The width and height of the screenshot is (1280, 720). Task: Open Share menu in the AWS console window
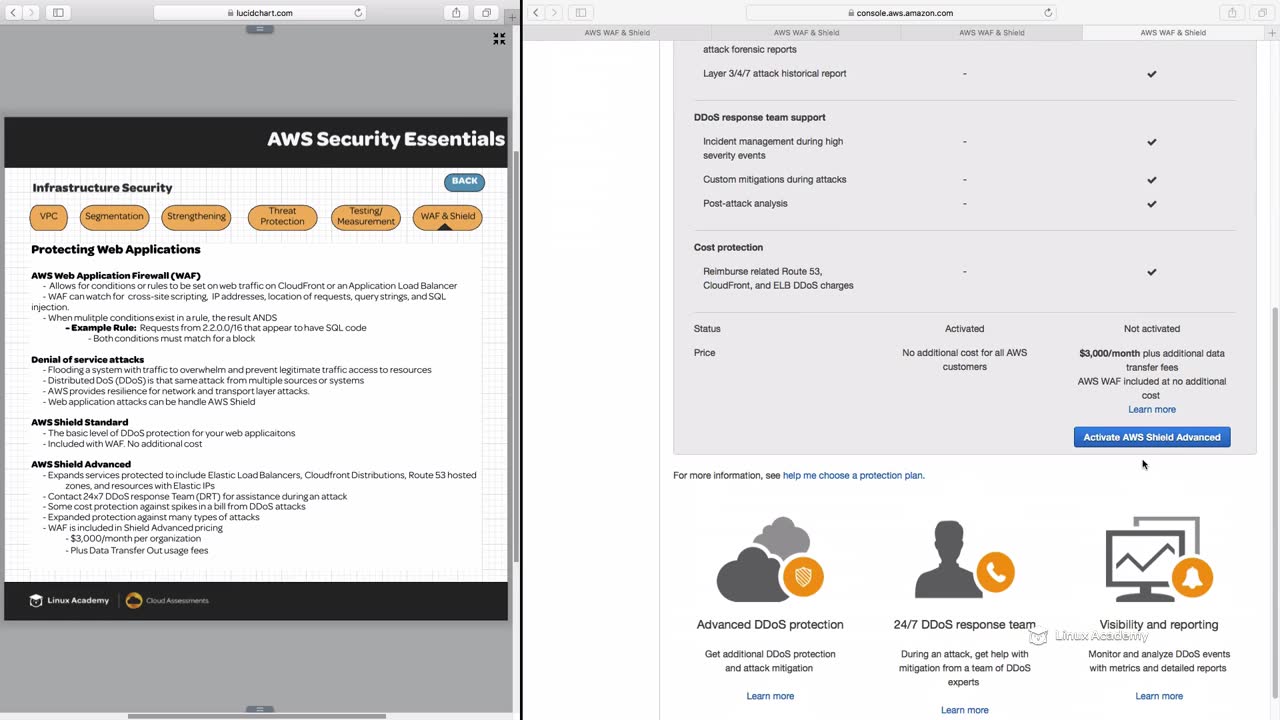(1232, 13)
